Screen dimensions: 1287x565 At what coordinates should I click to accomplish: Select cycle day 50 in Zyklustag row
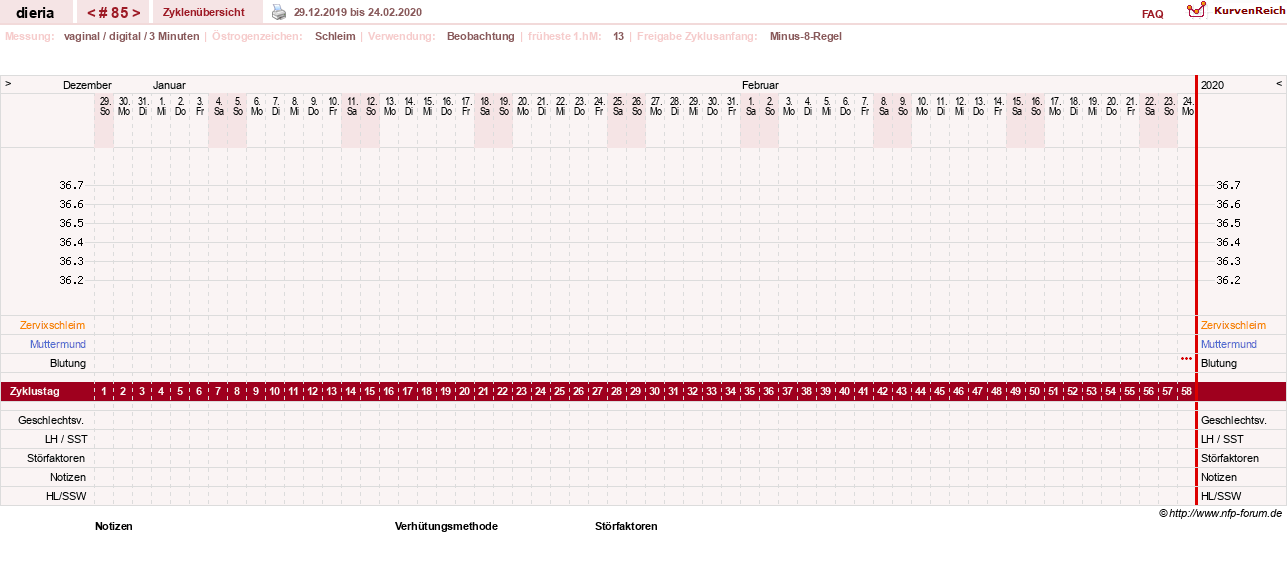coord(1036,391)
